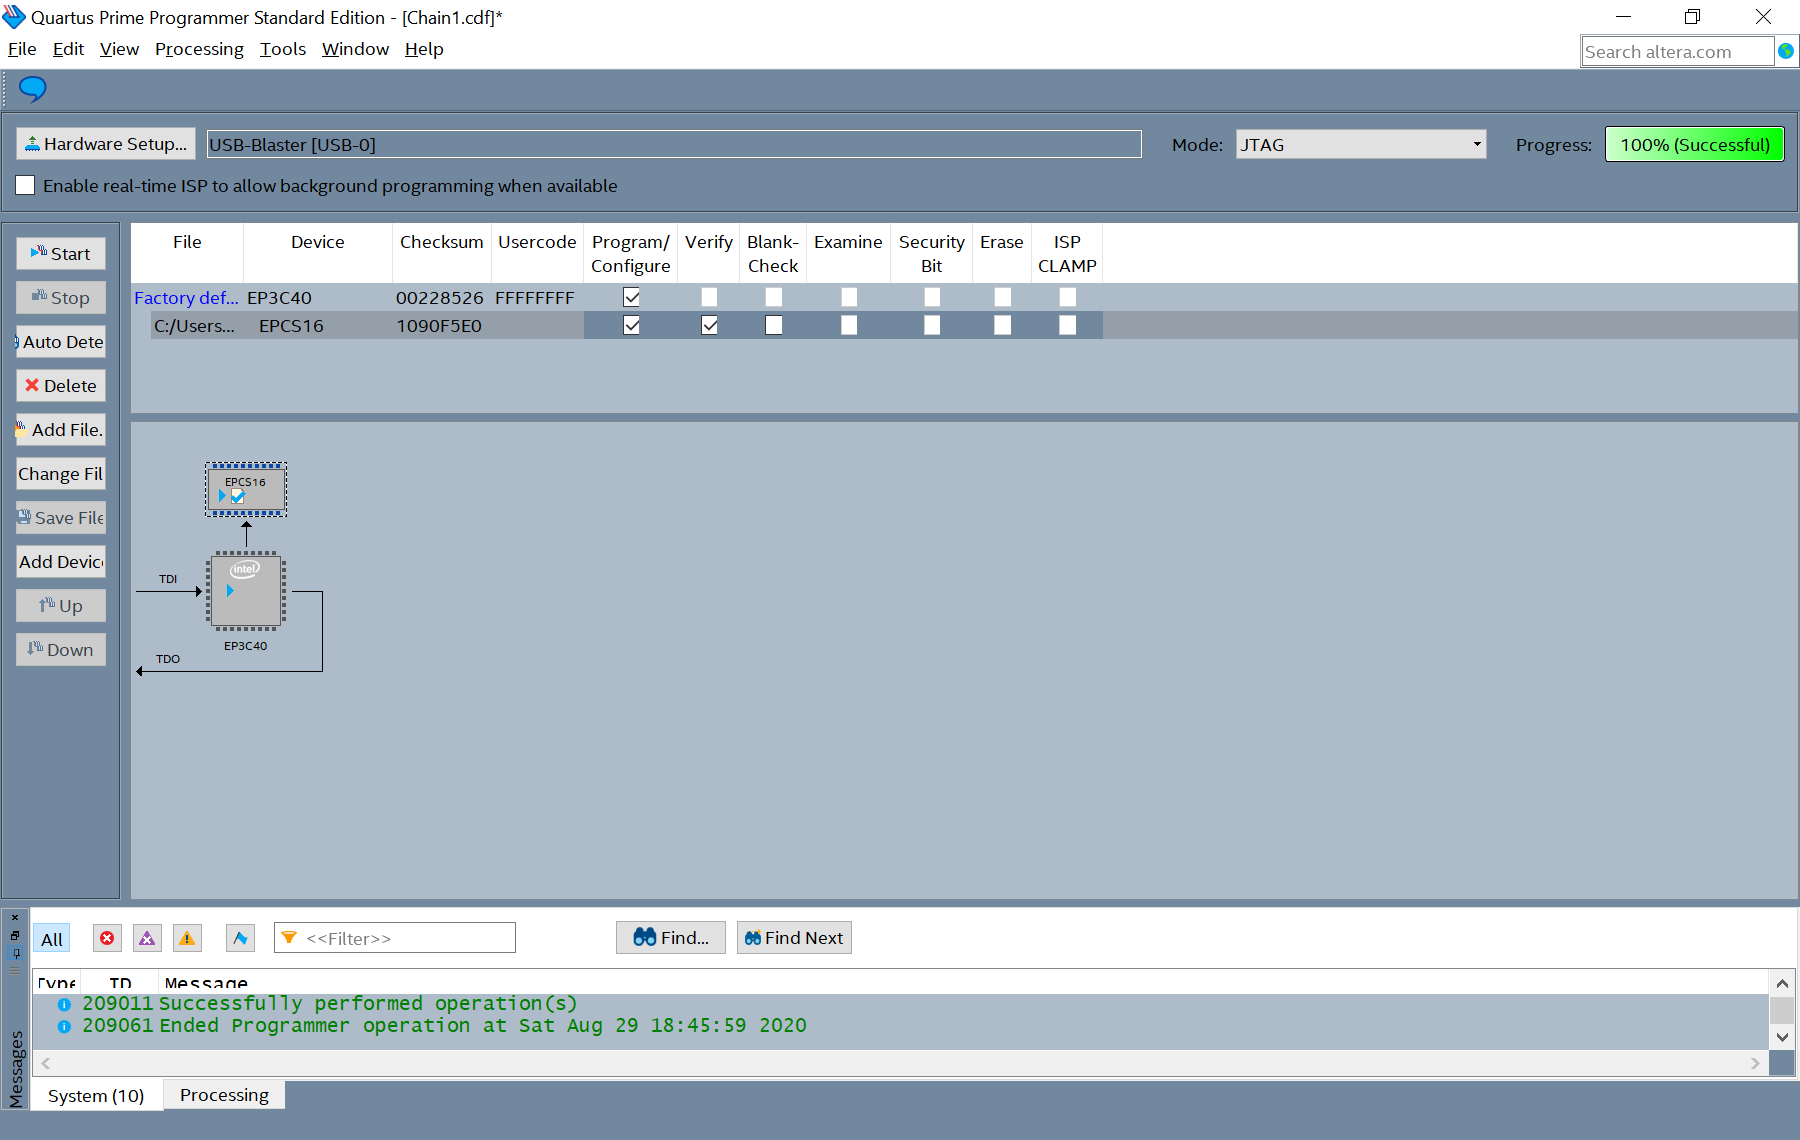Toggle Verify for the EP3C40 row
1800x1140 pixels.
709,297
